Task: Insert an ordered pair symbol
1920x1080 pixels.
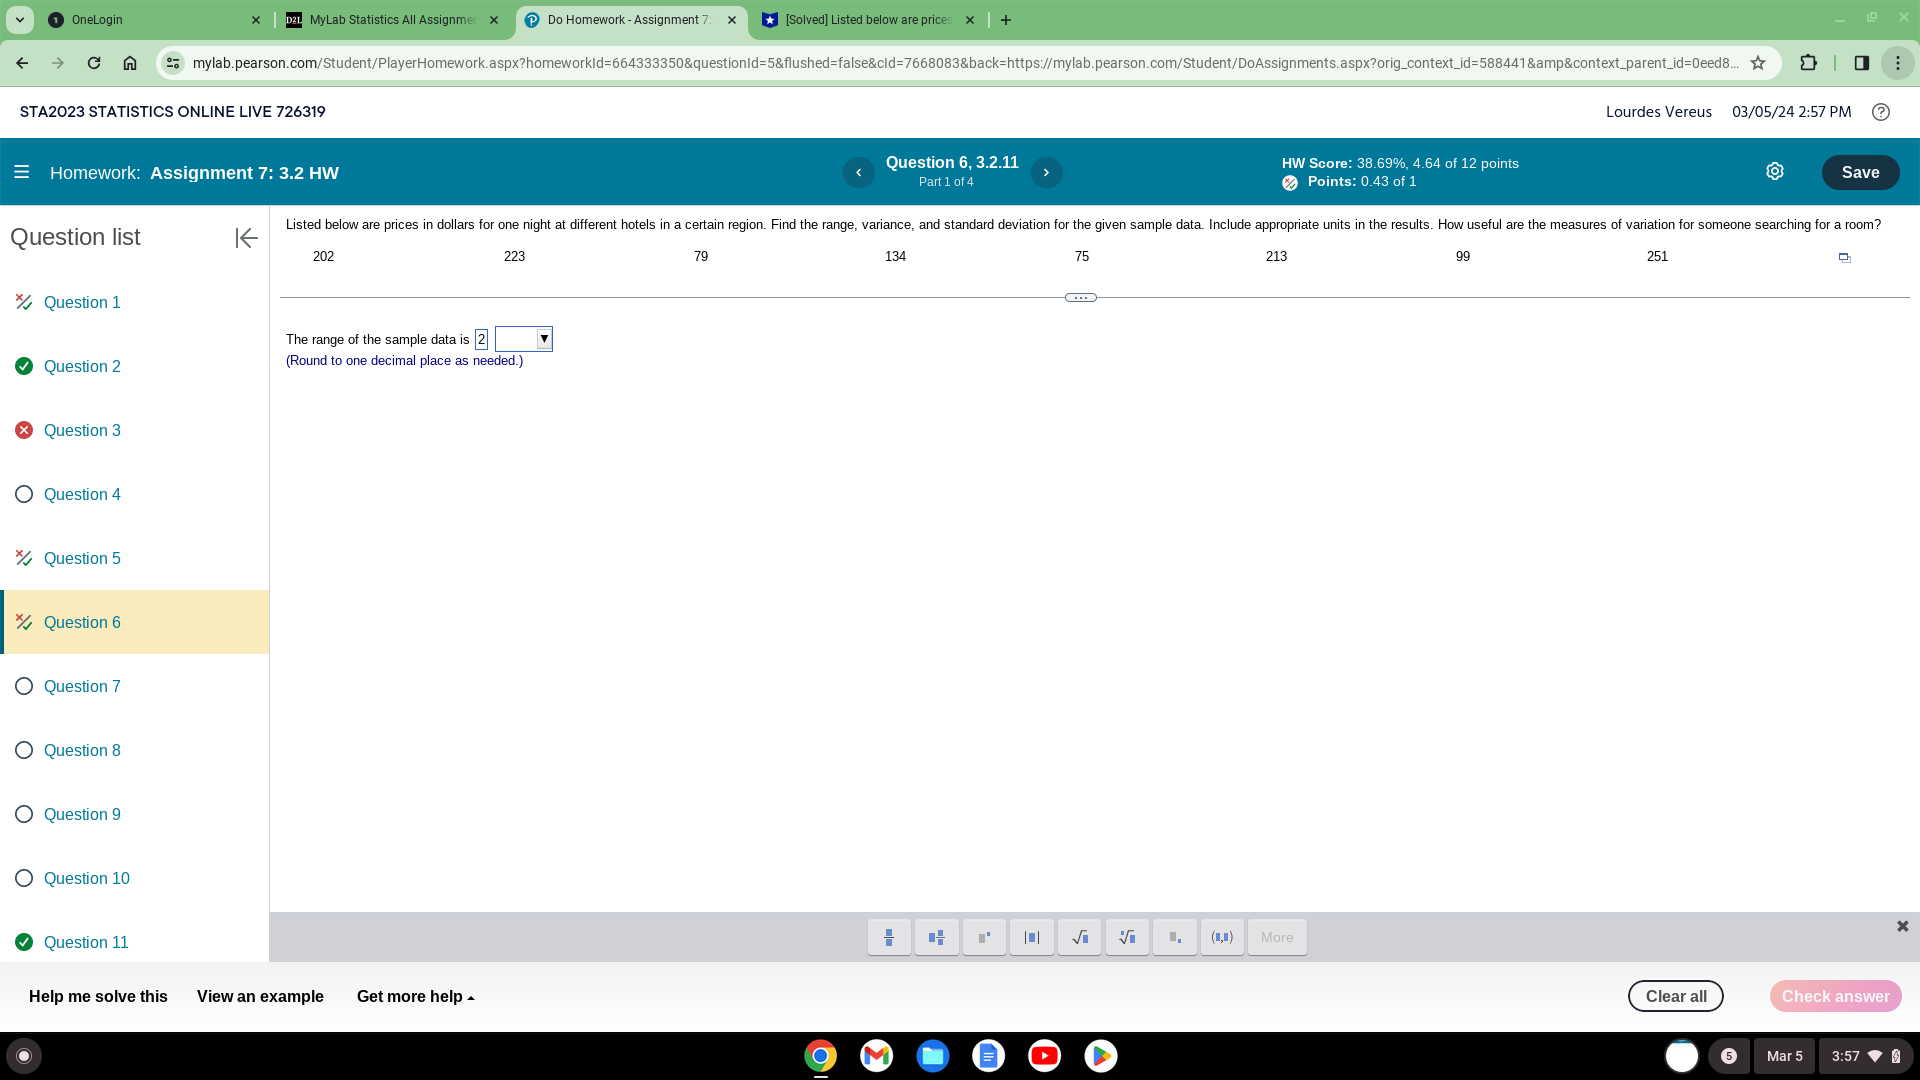Action: (x=1221, y=937)
